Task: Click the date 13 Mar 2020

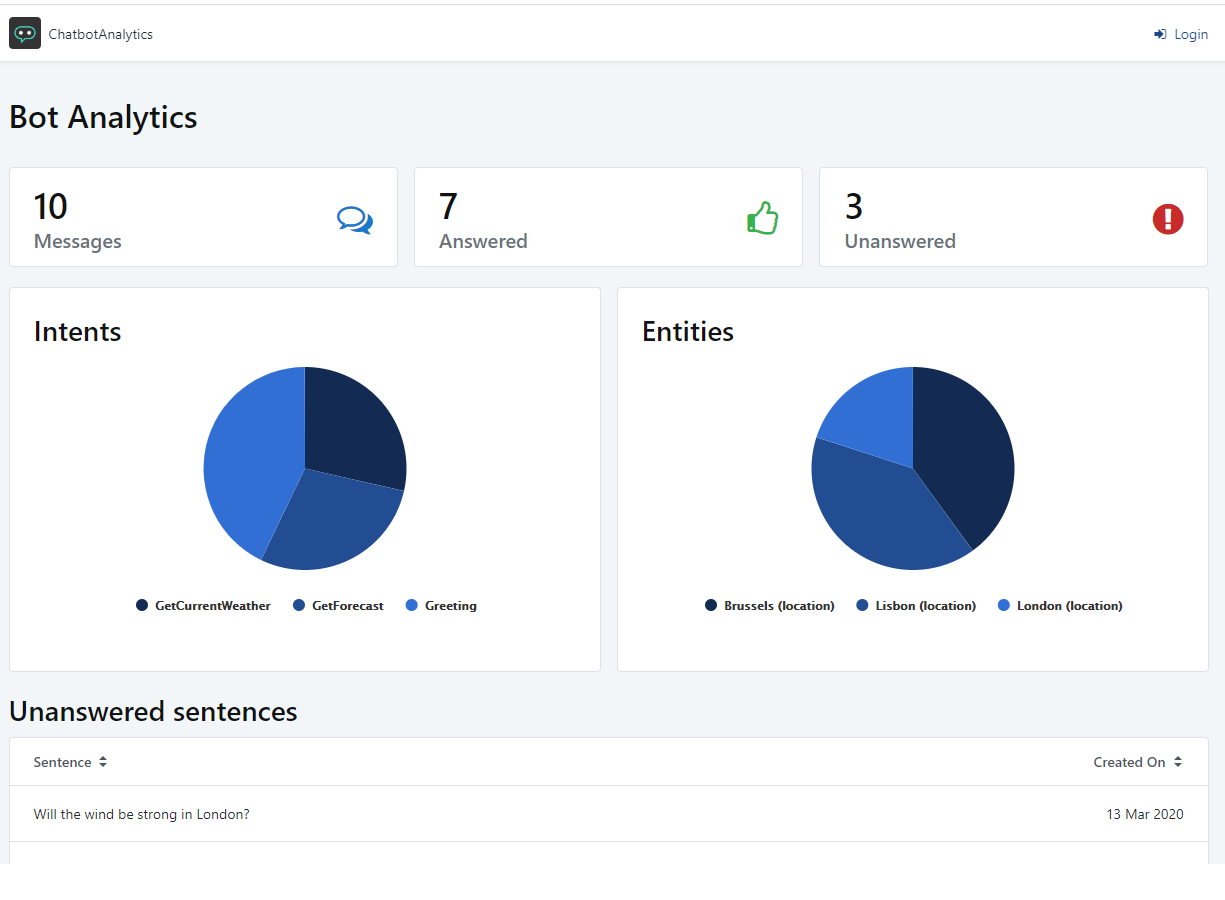Action: (1145, 814)
